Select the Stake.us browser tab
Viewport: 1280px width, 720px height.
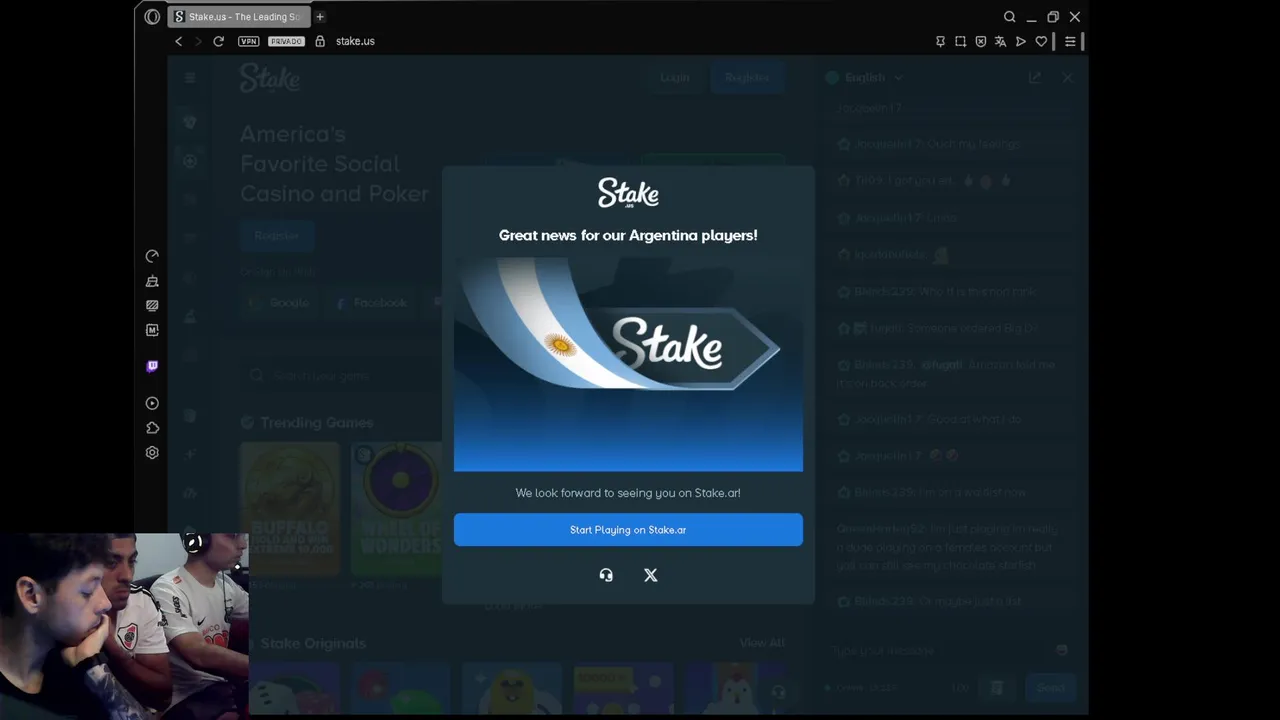pyautogui.click(x=238, y=17)
